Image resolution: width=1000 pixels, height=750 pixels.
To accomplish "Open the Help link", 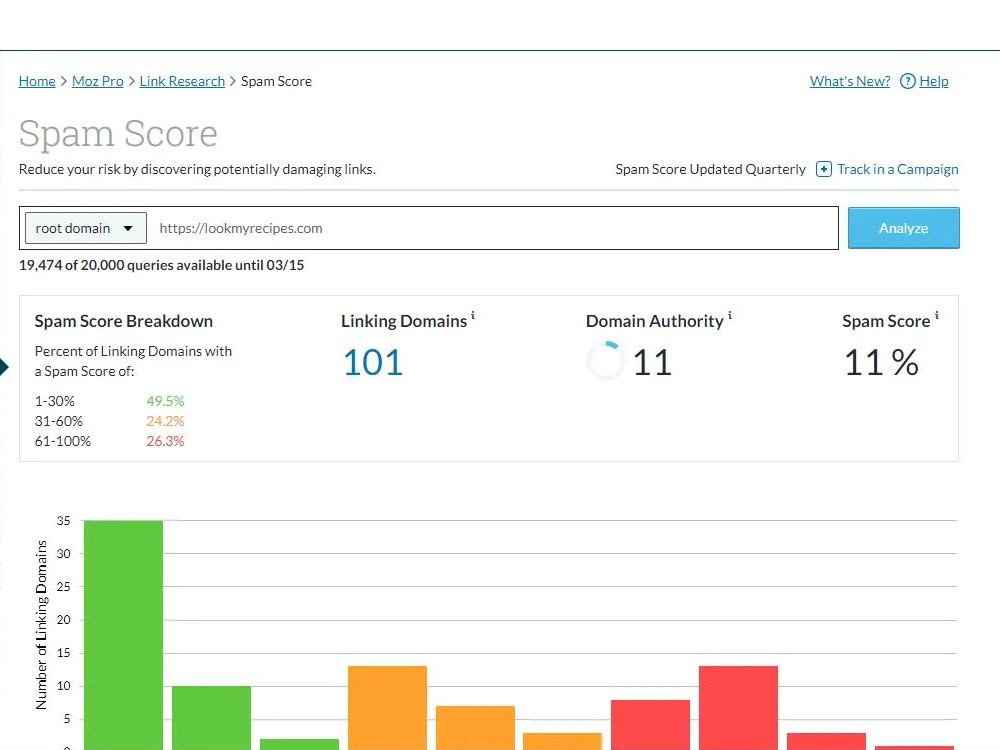I will click(x=934, y=81).
